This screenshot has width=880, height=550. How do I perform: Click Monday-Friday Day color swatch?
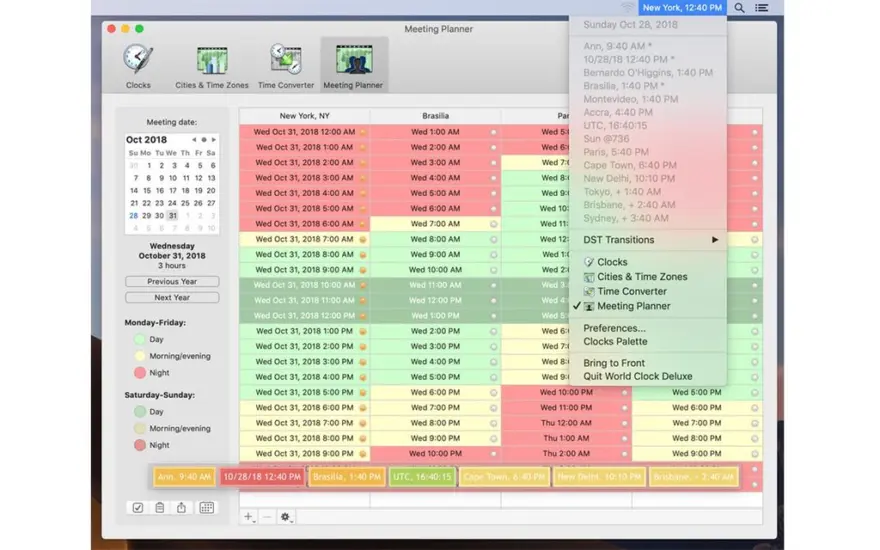point(140,340)
